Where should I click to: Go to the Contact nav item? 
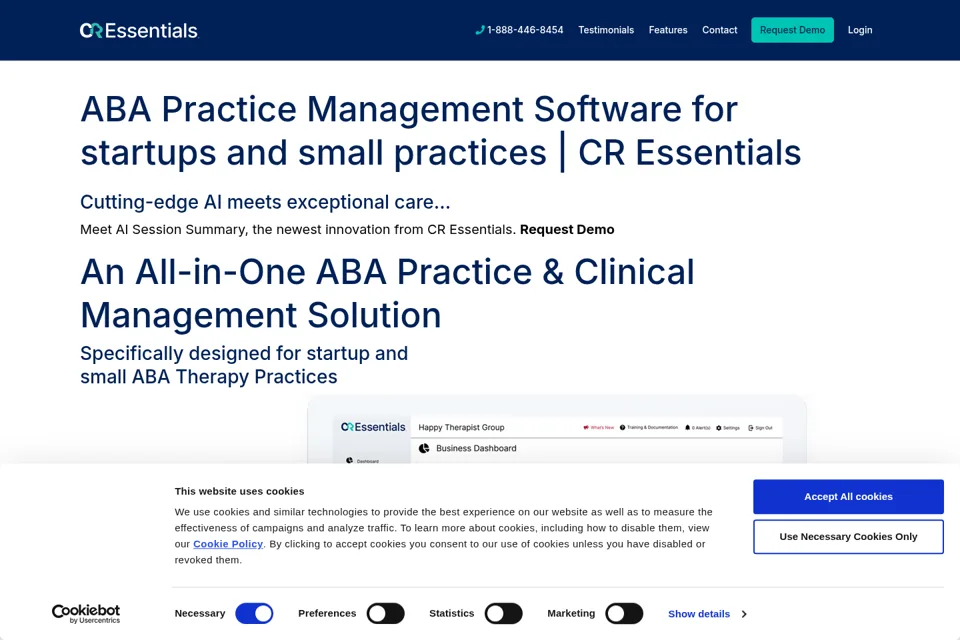pyautogui.click(x=719, y=30)
